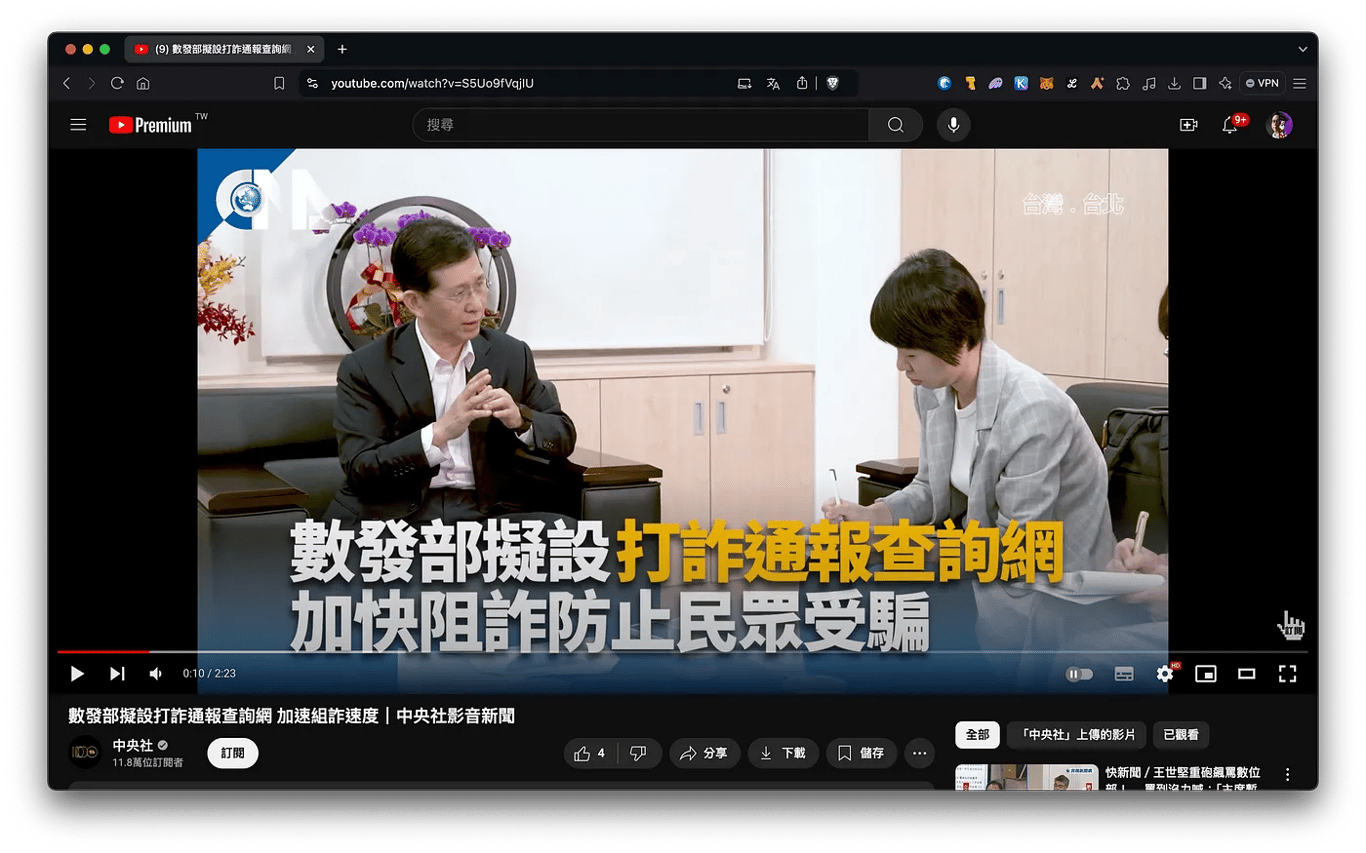
Task: Select the 全部 filter chip
Action: click(977, 735)
